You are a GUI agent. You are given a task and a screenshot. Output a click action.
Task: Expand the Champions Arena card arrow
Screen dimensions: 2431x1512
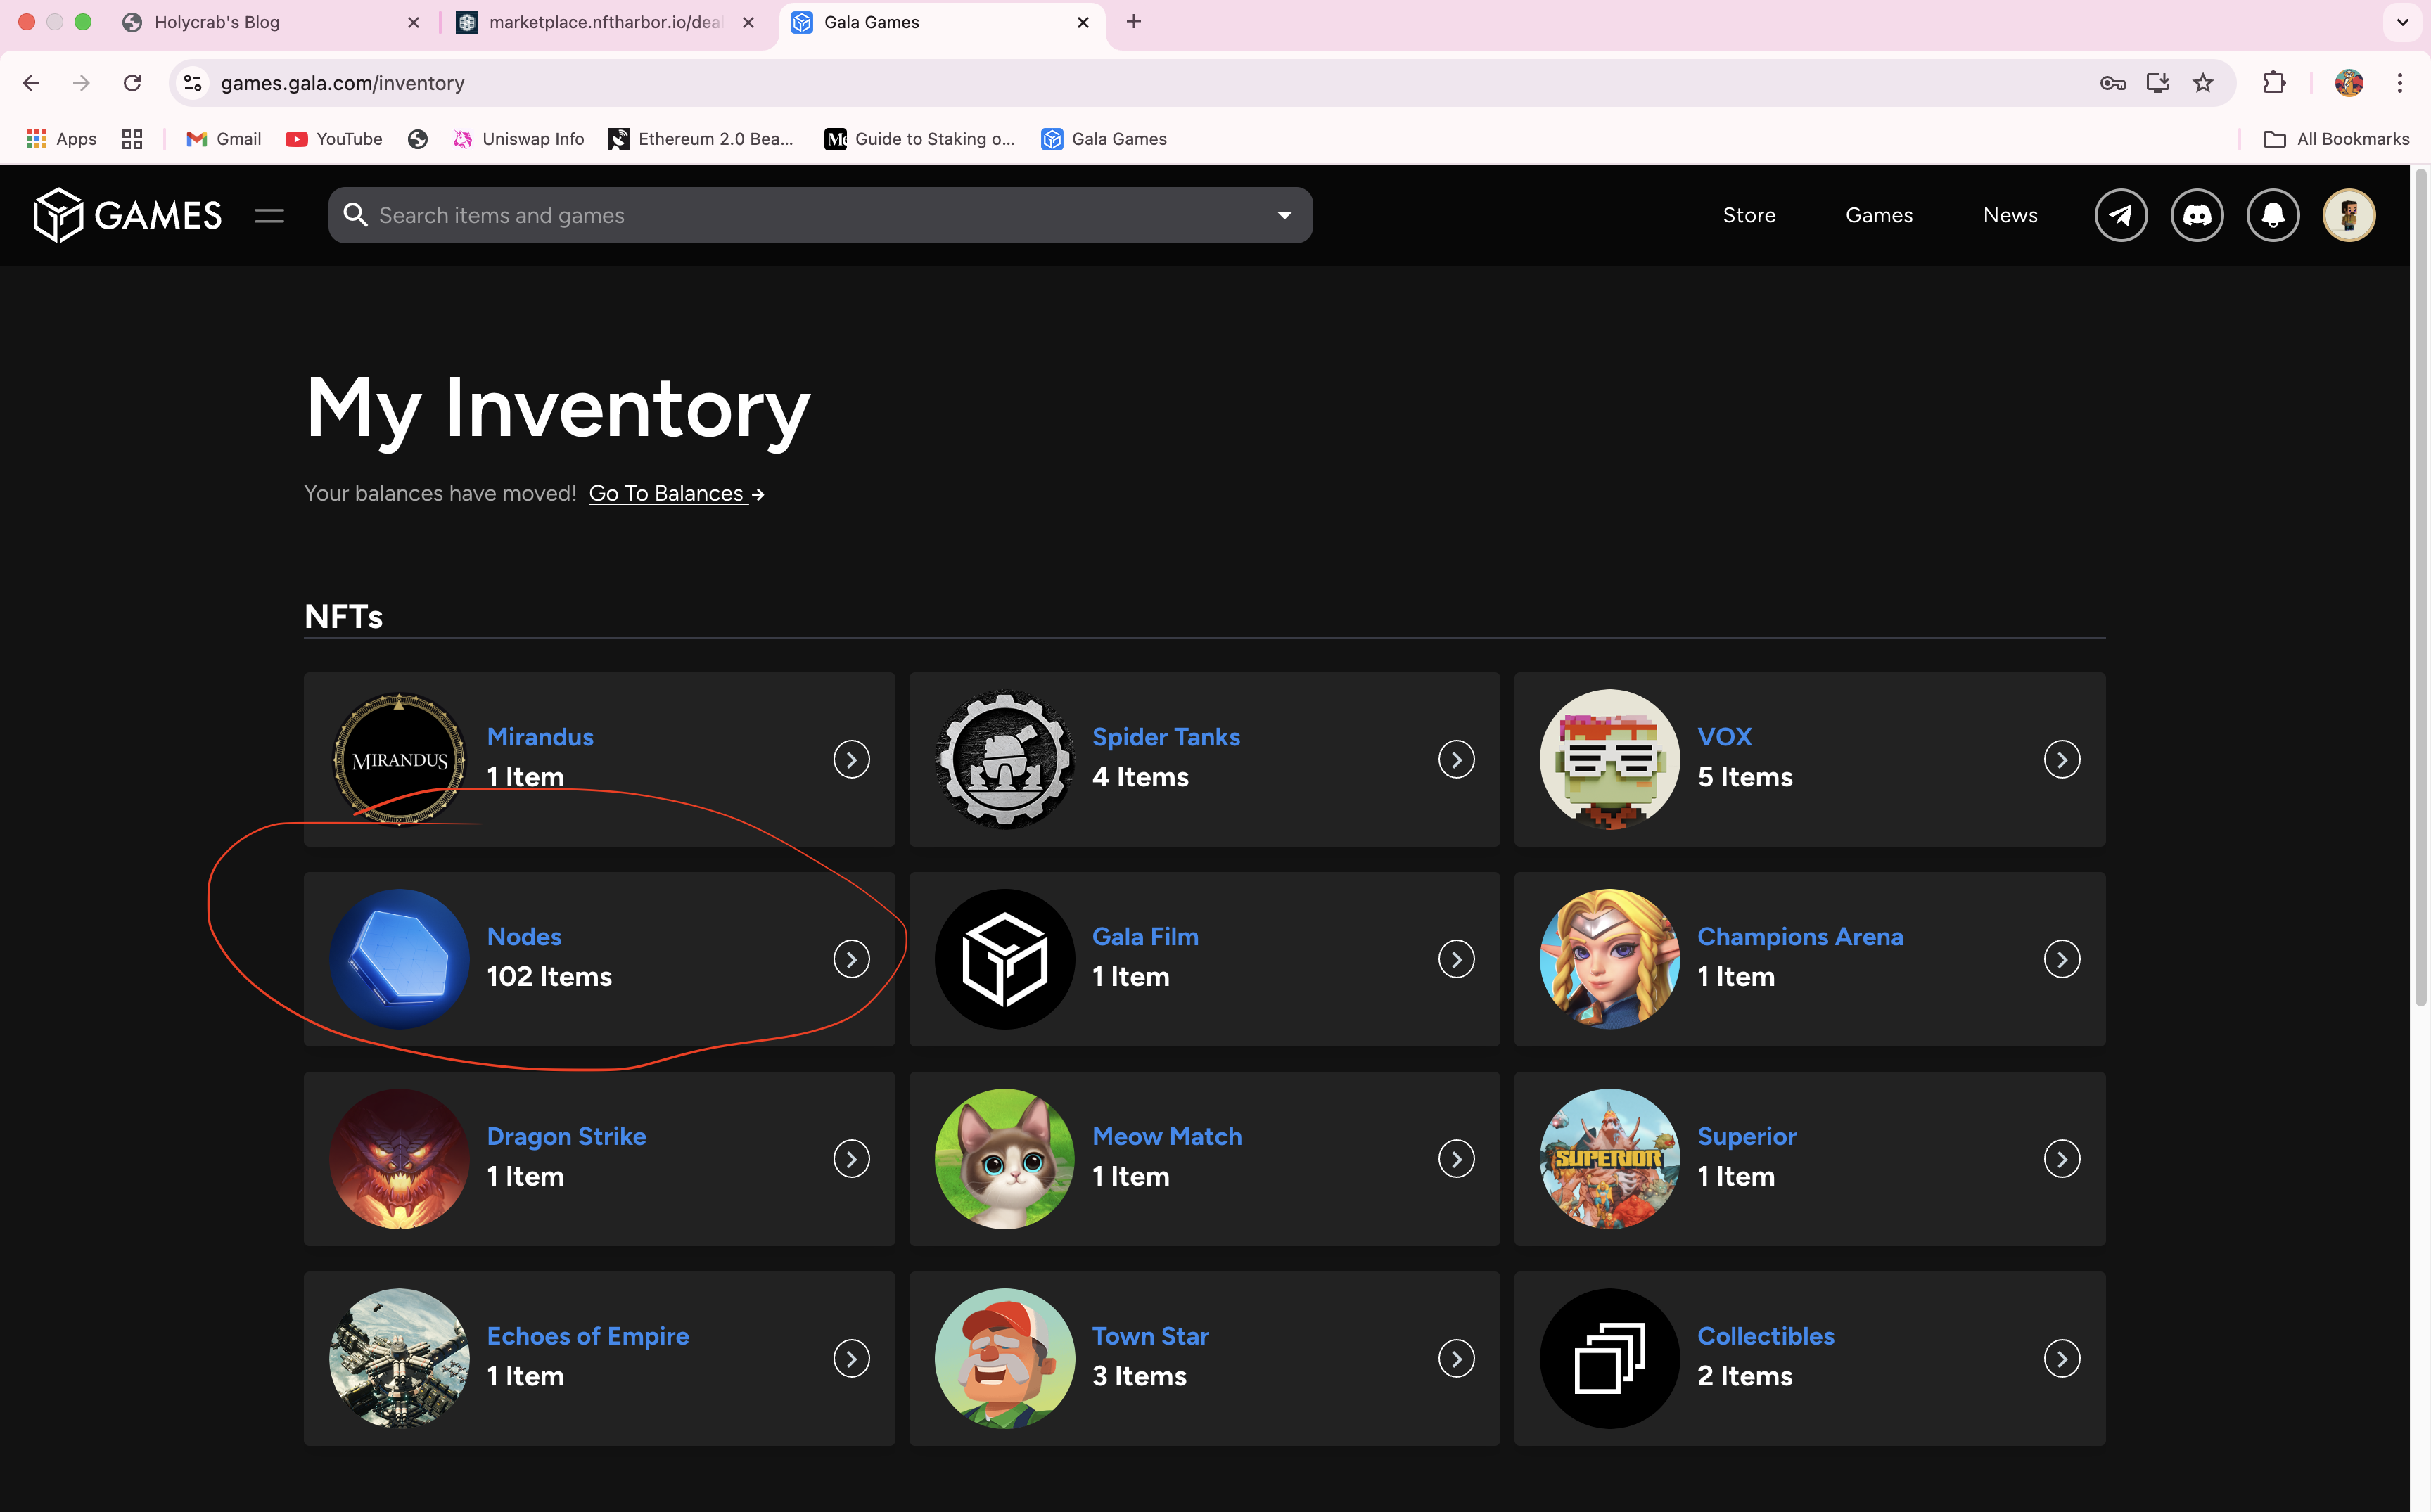pyautogui.click(x=2061, y=959)
